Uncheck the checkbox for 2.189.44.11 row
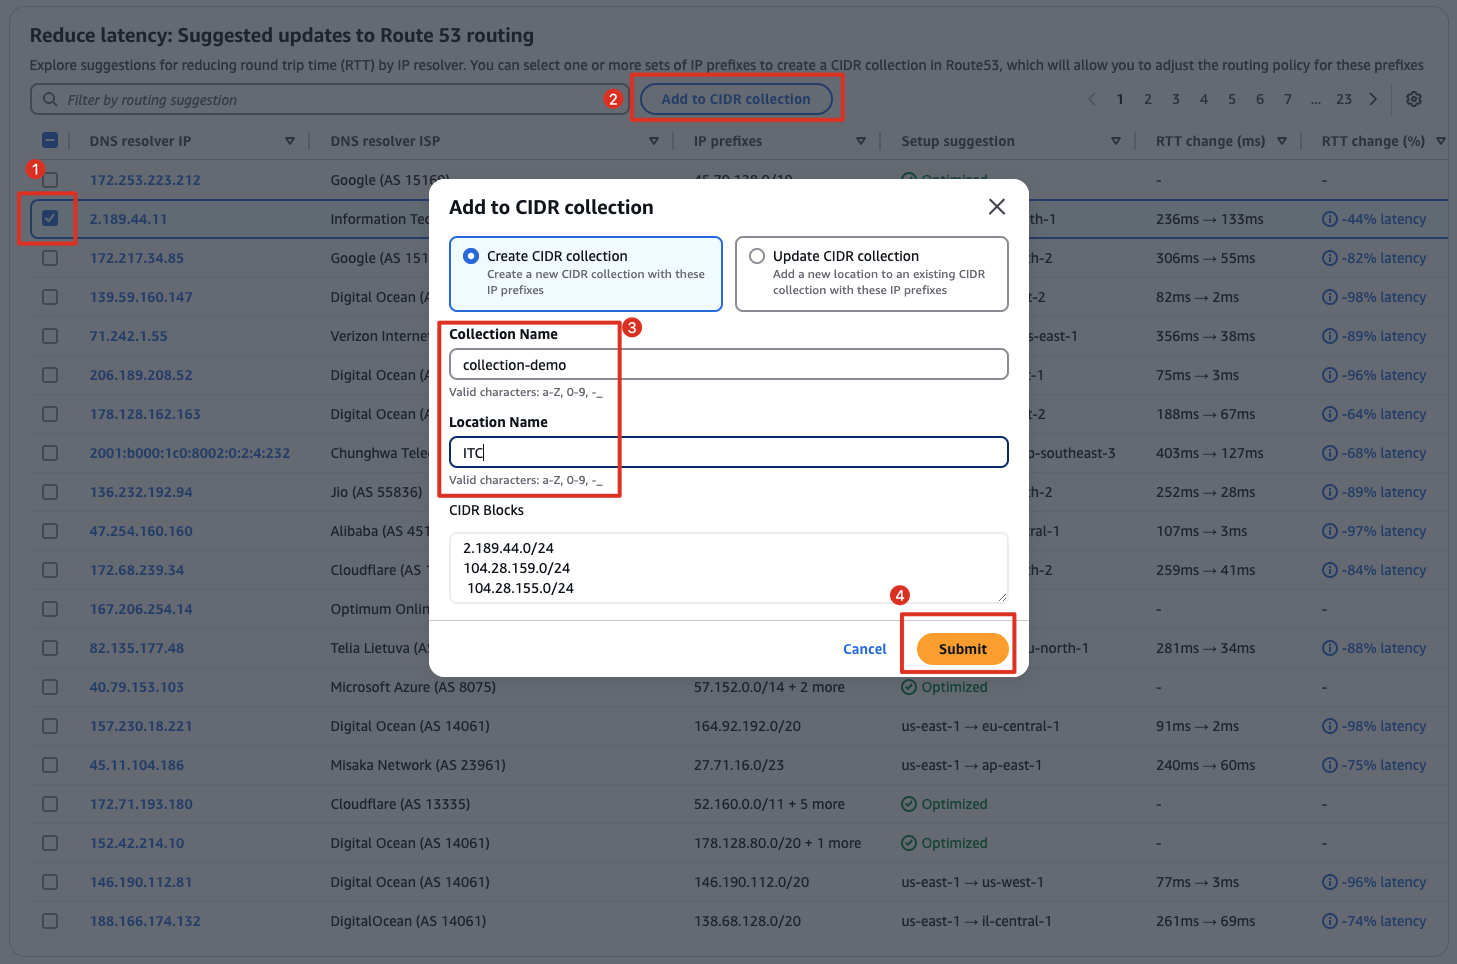 [50, 218]
